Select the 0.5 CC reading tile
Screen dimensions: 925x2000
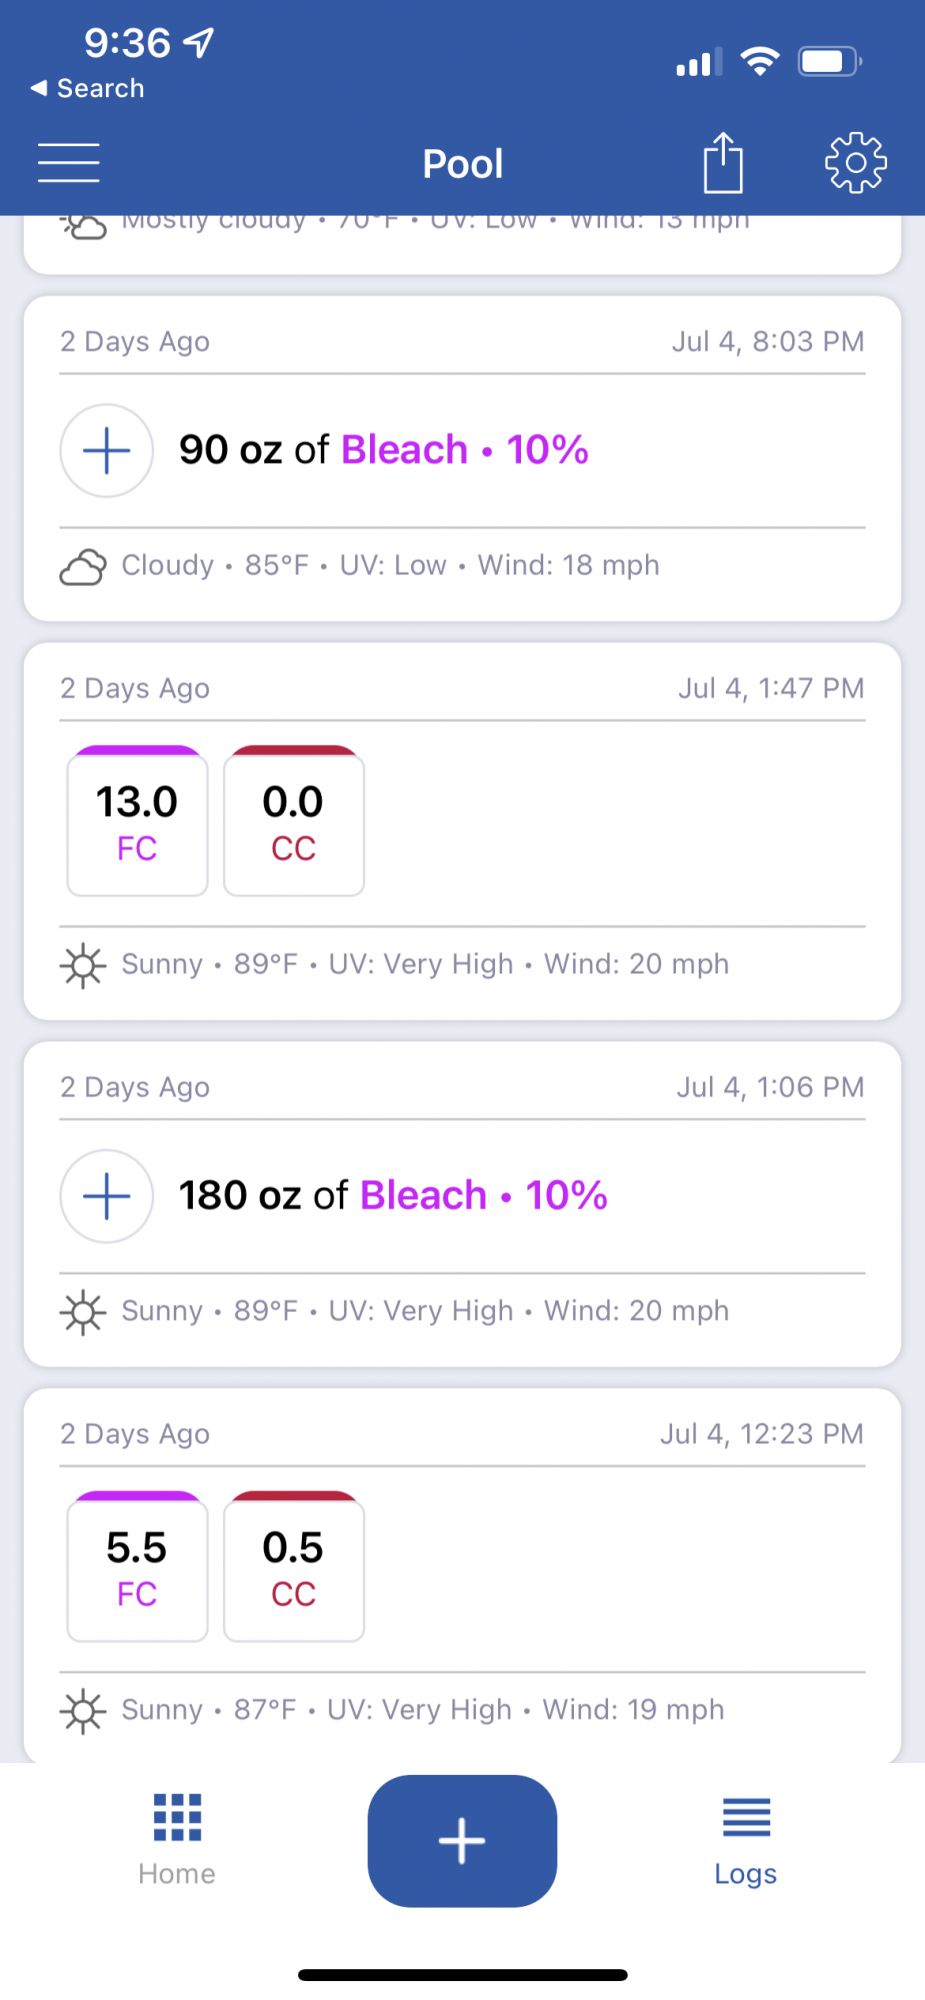pyautogui.click(x=294, y=1567)
